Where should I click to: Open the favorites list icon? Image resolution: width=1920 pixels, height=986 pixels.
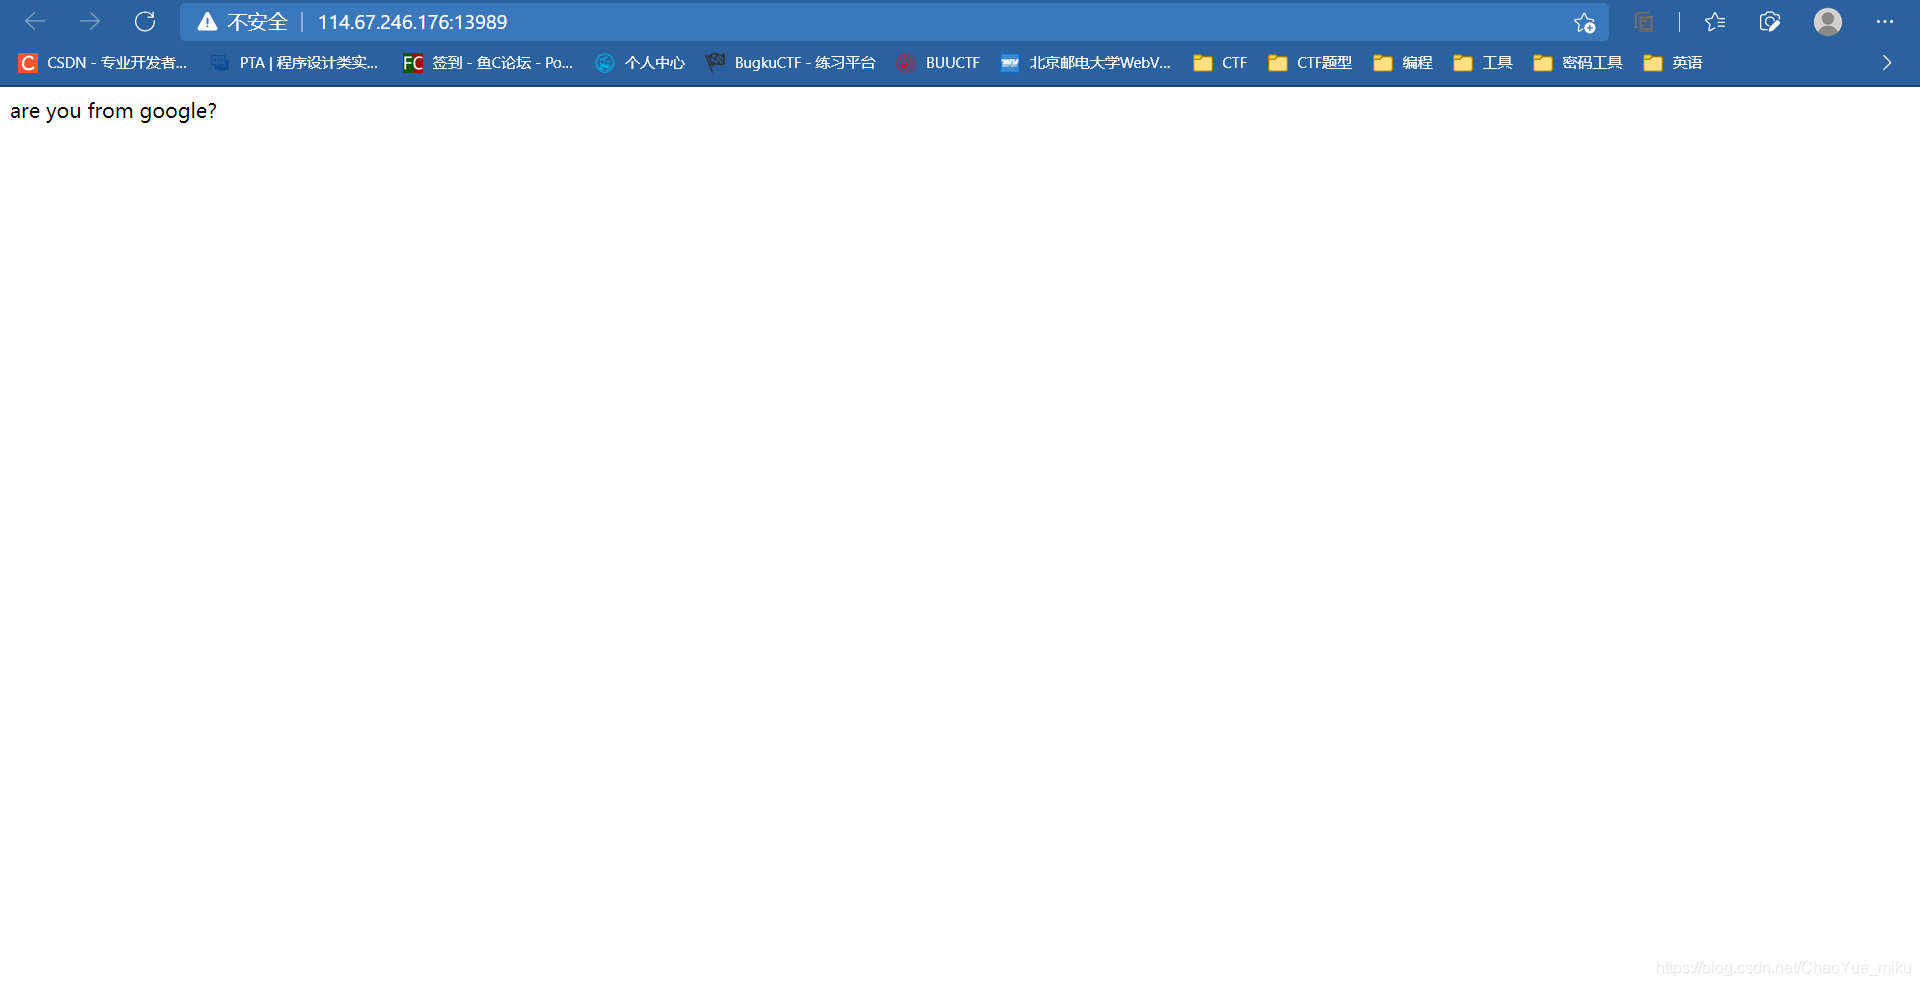[x=1715, y=22]
